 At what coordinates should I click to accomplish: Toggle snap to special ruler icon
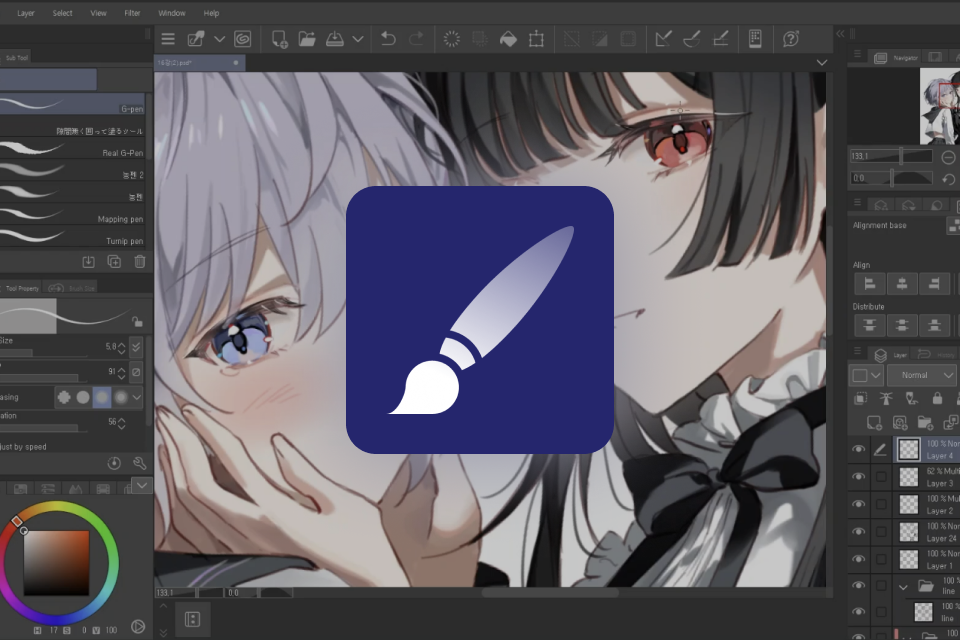[692, 39]
